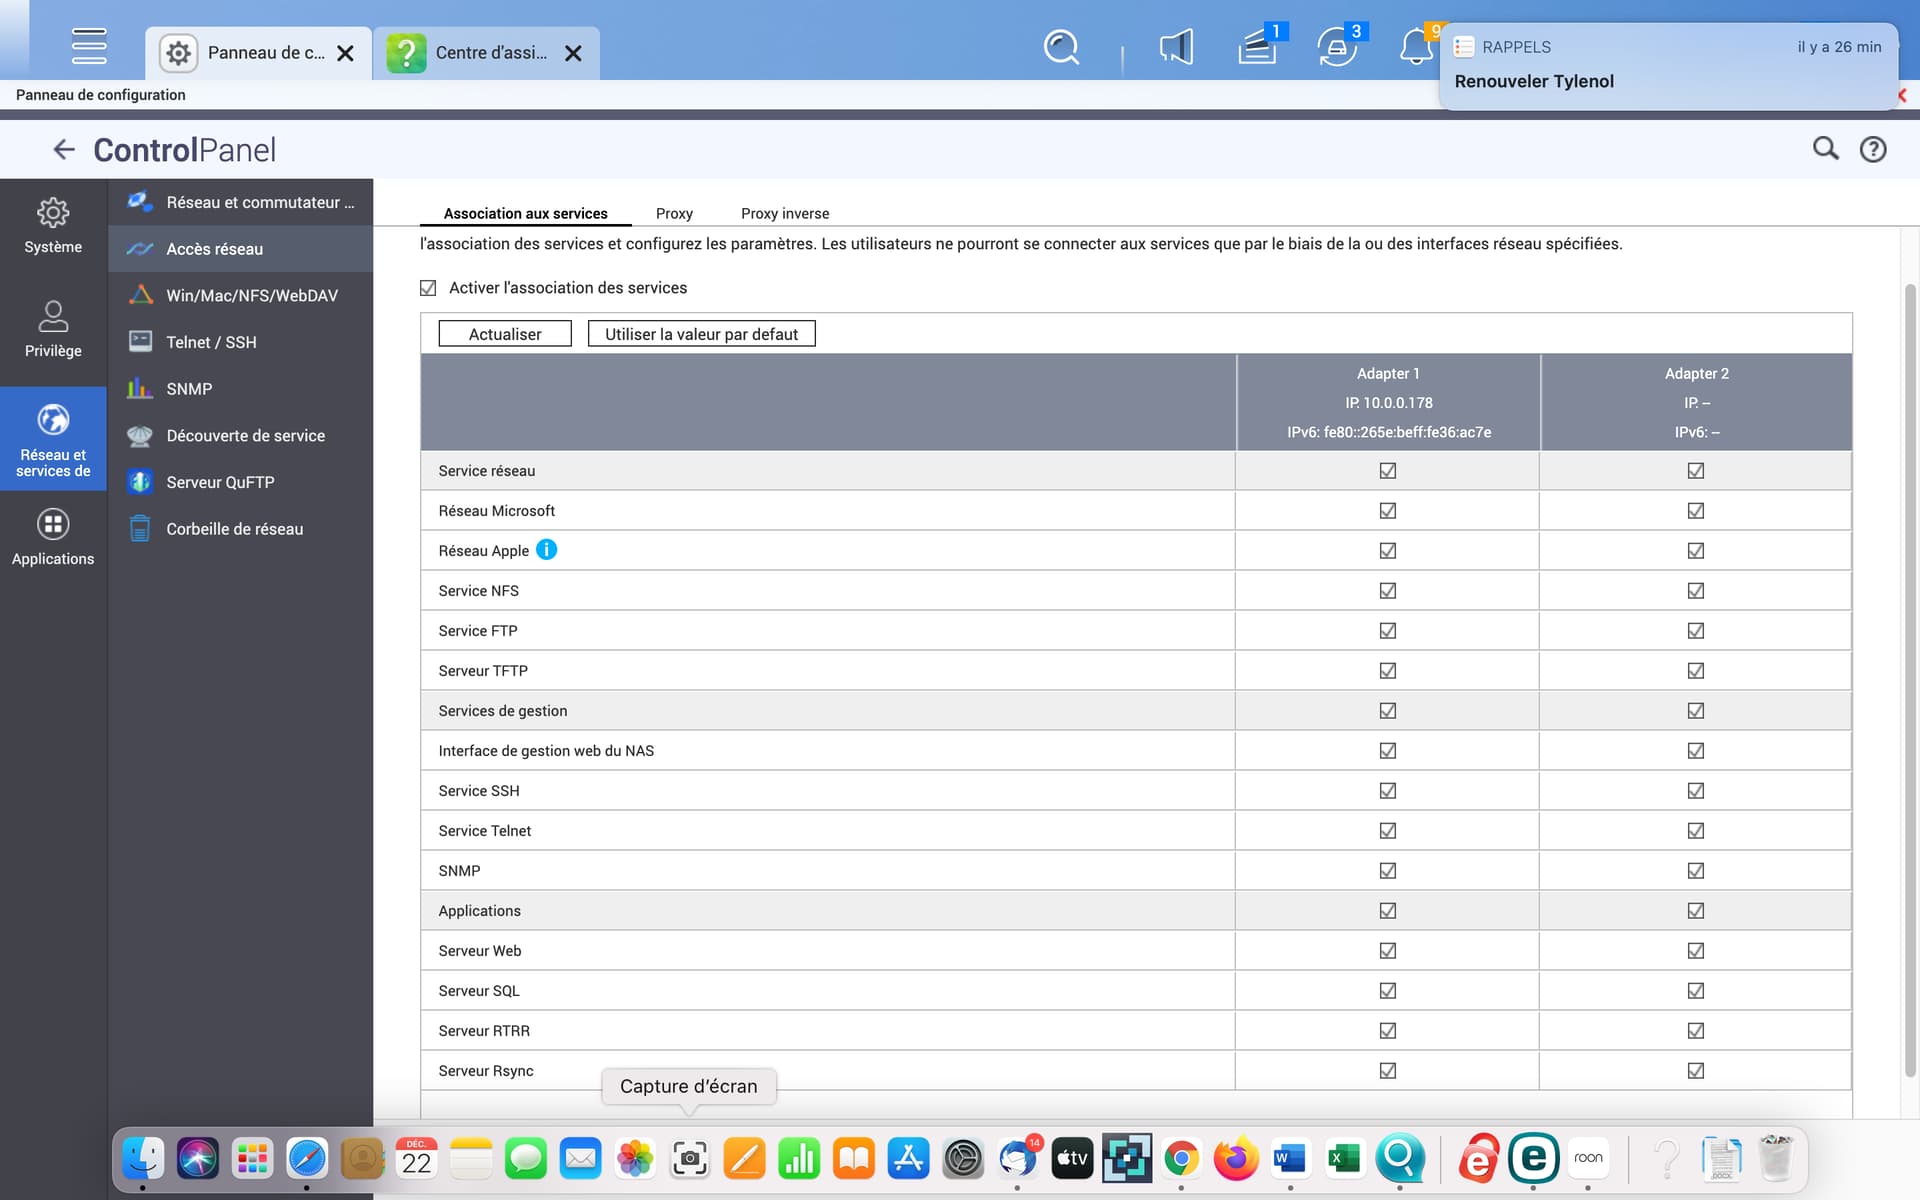This screenshot has height=1200, width=1920.
Task: Open the Screenshot app in the Dock
Action: [689, 1158]
